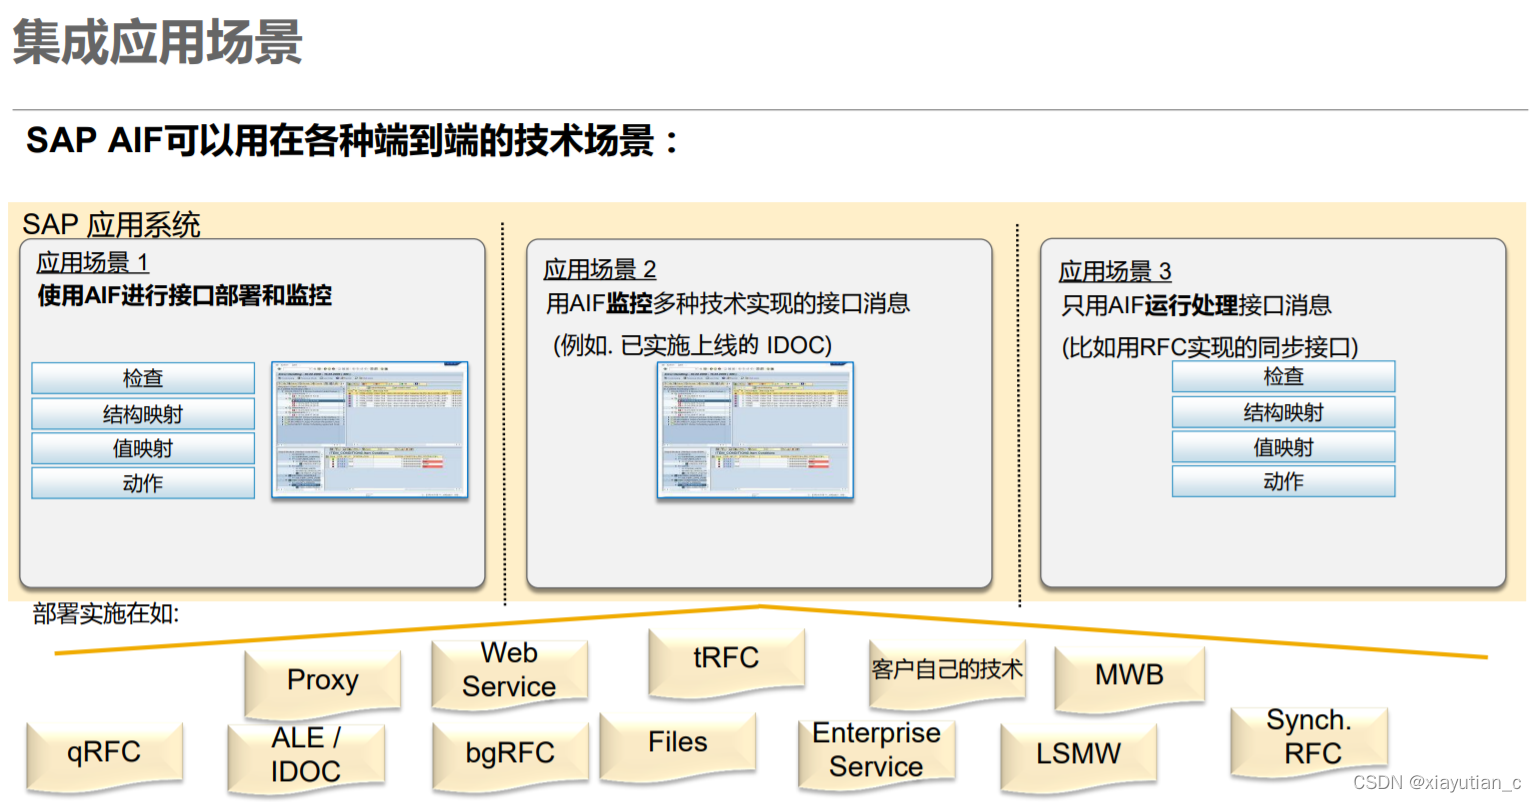Viewport: 1536px width, 802px height.
Task: Click the 应用场景 3 underlined heading
Action: coord(1115,271)
